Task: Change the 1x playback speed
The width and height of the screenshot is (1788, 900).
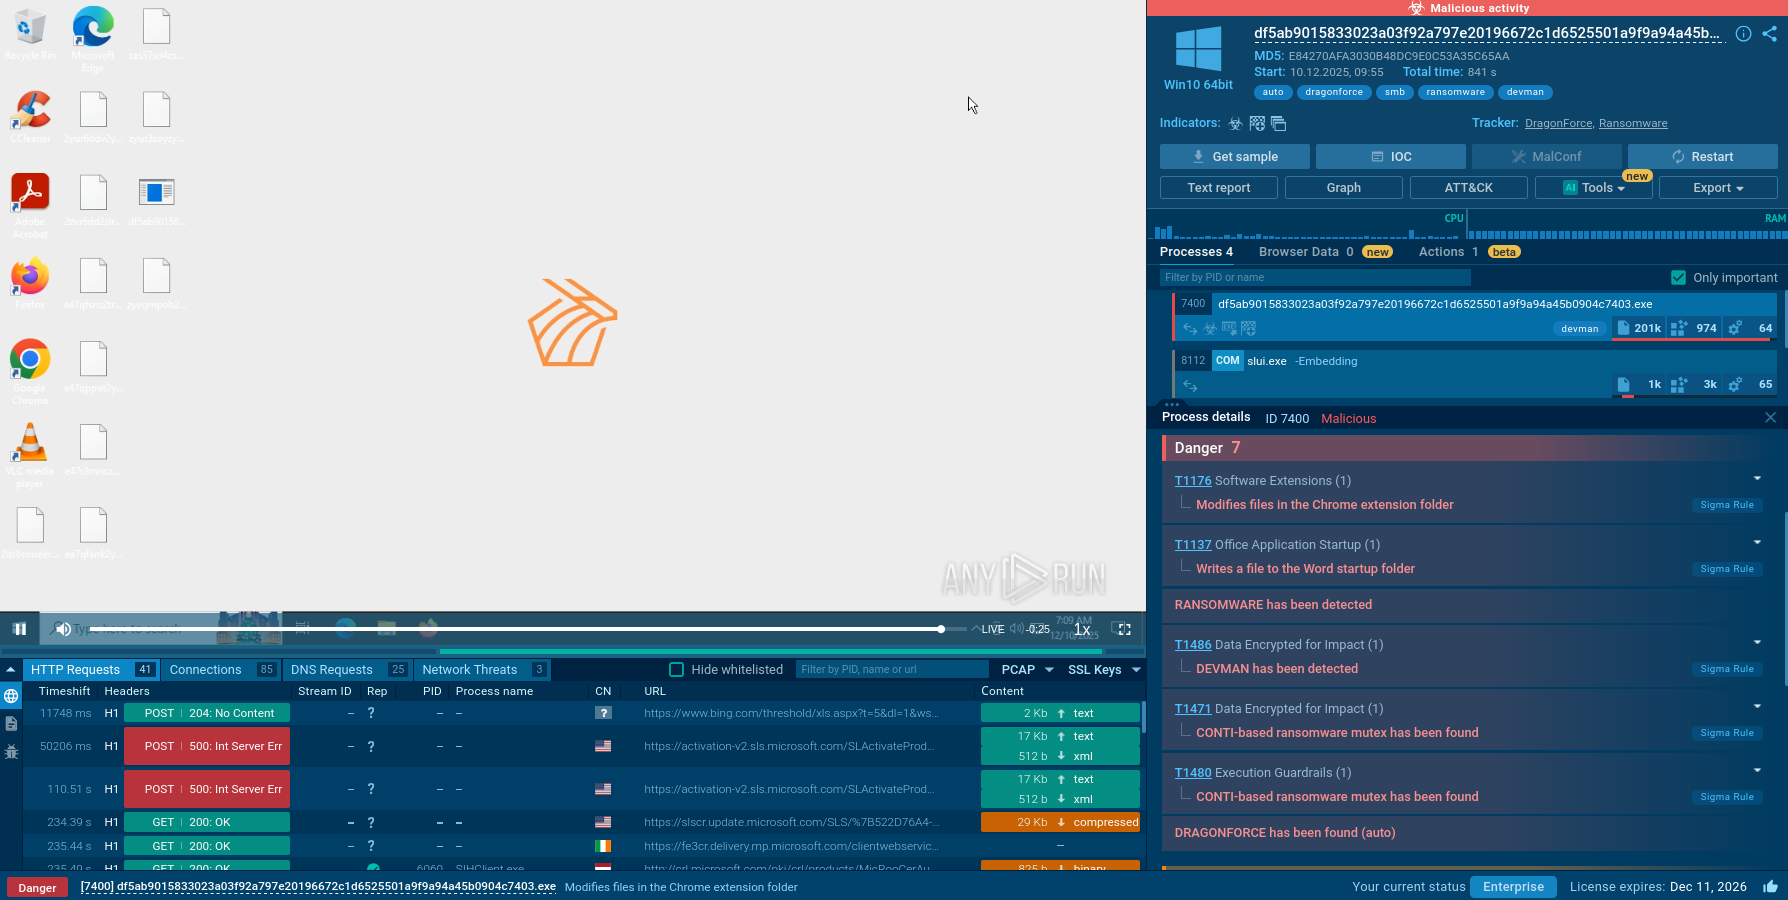Action: 1082,629
